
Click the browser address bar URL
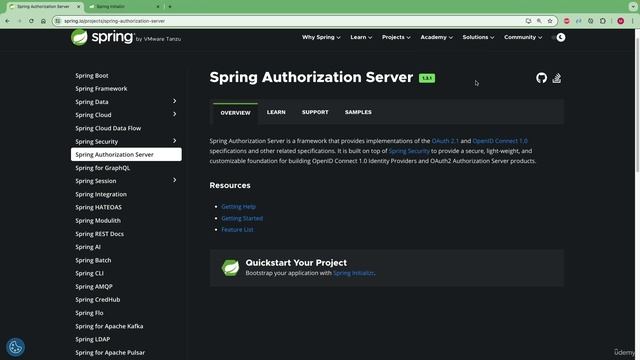[114, 21]
